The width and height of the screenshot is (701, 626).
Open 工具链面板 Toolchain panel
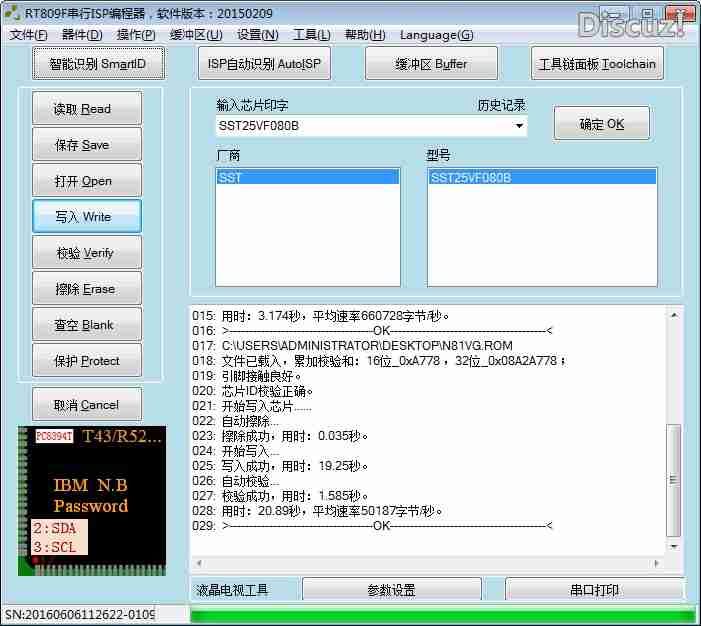597,63
